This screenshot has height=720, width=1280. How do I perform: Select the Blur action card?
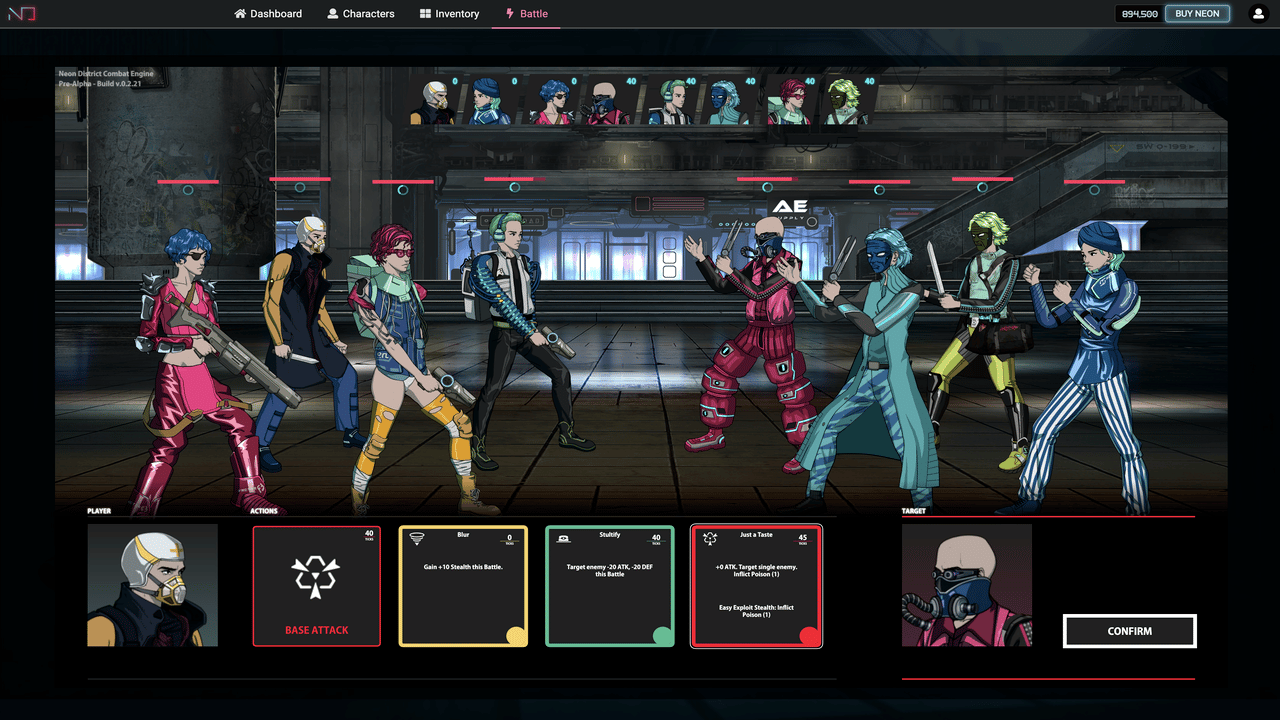[x=463, y=587]
